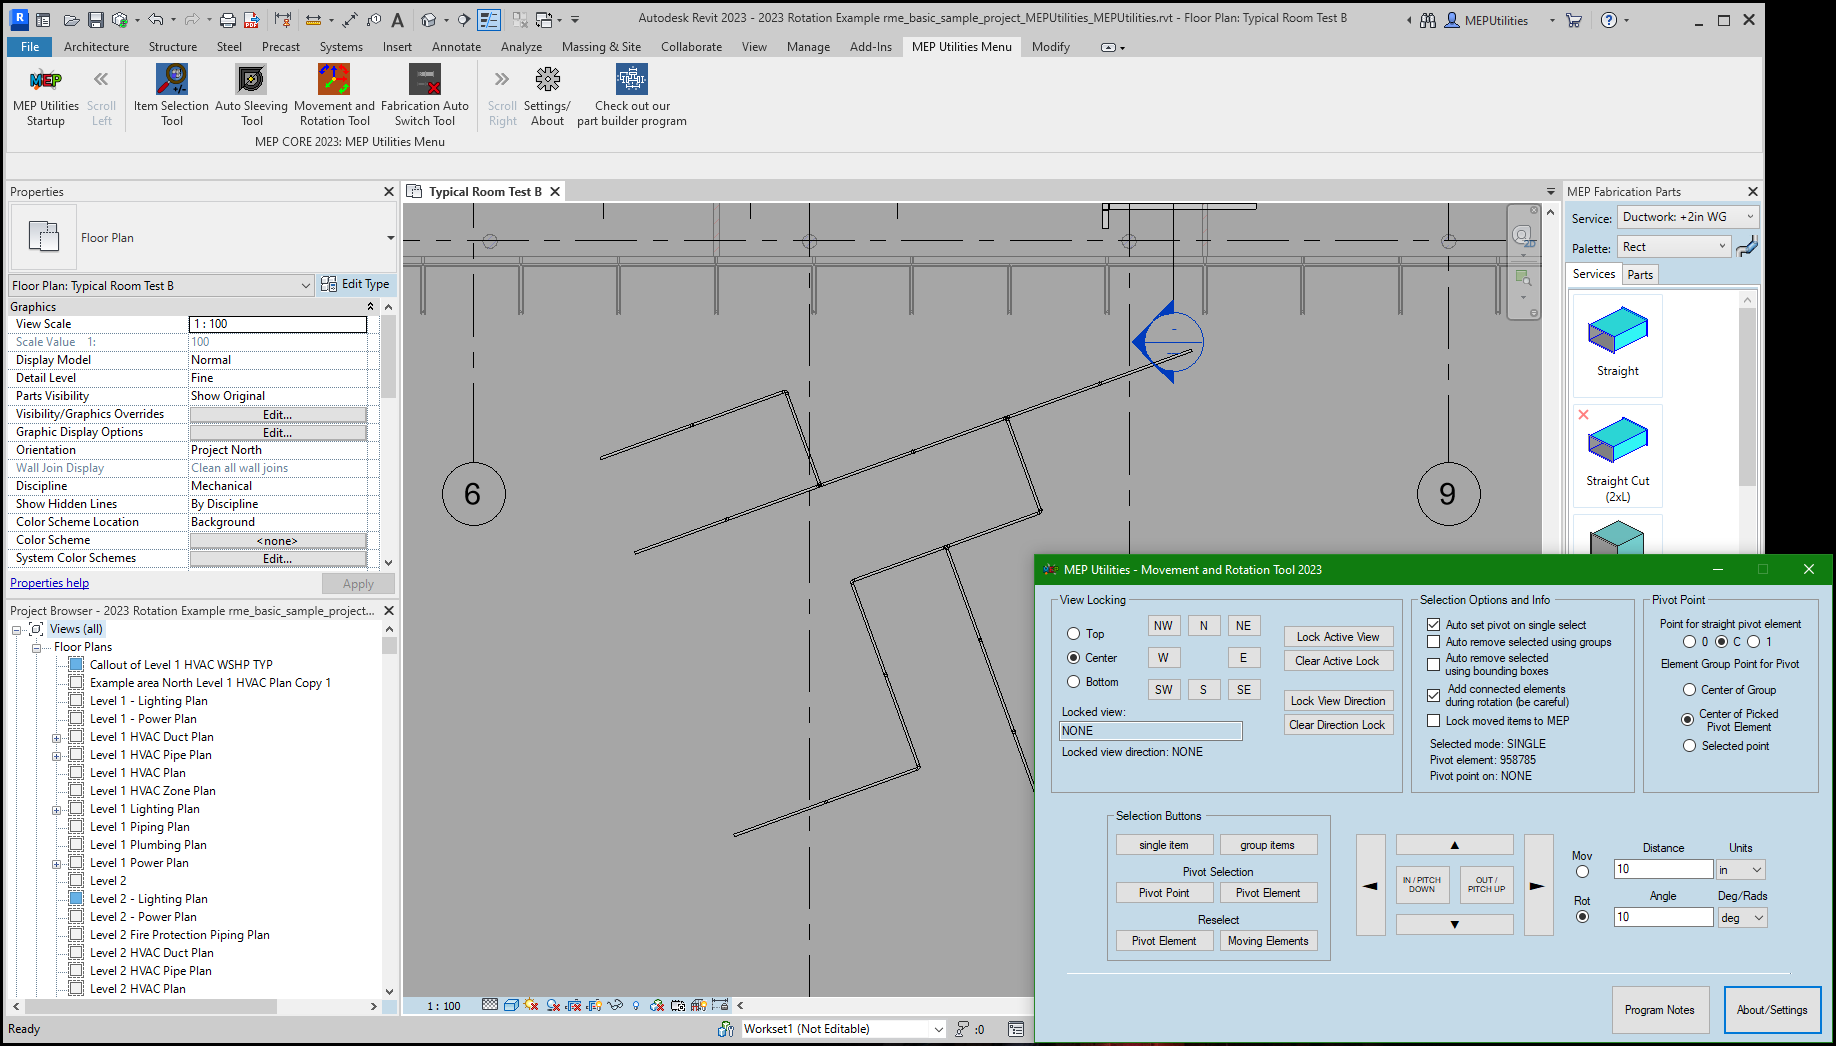Open the Movement and Rotation Tool

click(x=334, y=80)
